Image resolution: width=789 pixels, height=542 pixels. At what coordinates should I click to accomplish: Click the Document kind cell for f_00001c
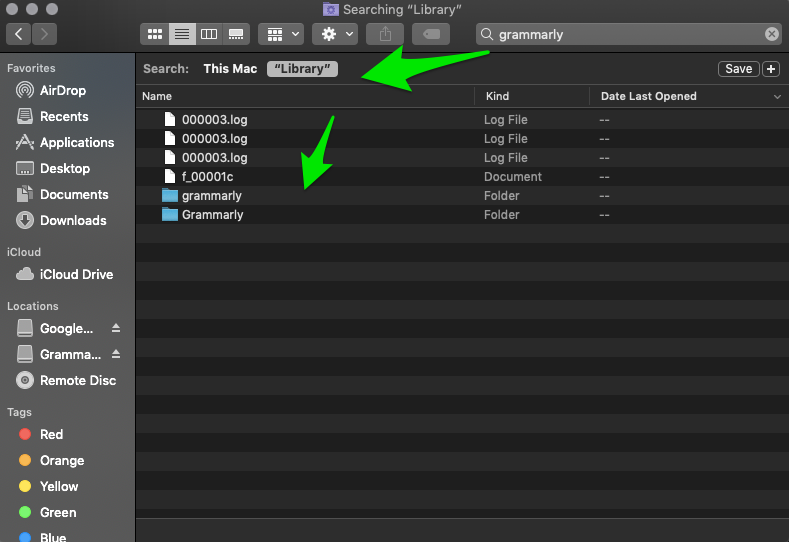click(x=513, y=177)
